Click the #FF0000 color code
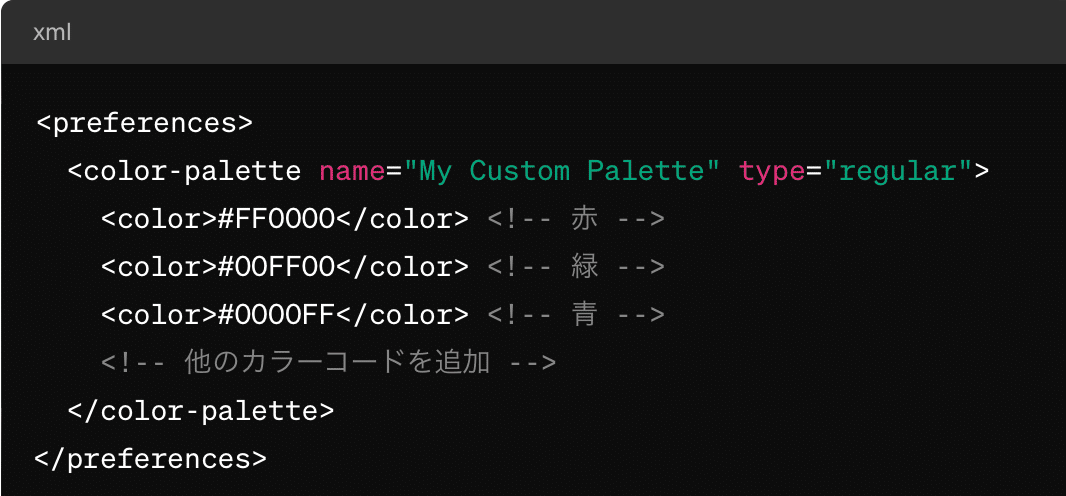The height and width of the screenshot is (496, 1066). 277,219
